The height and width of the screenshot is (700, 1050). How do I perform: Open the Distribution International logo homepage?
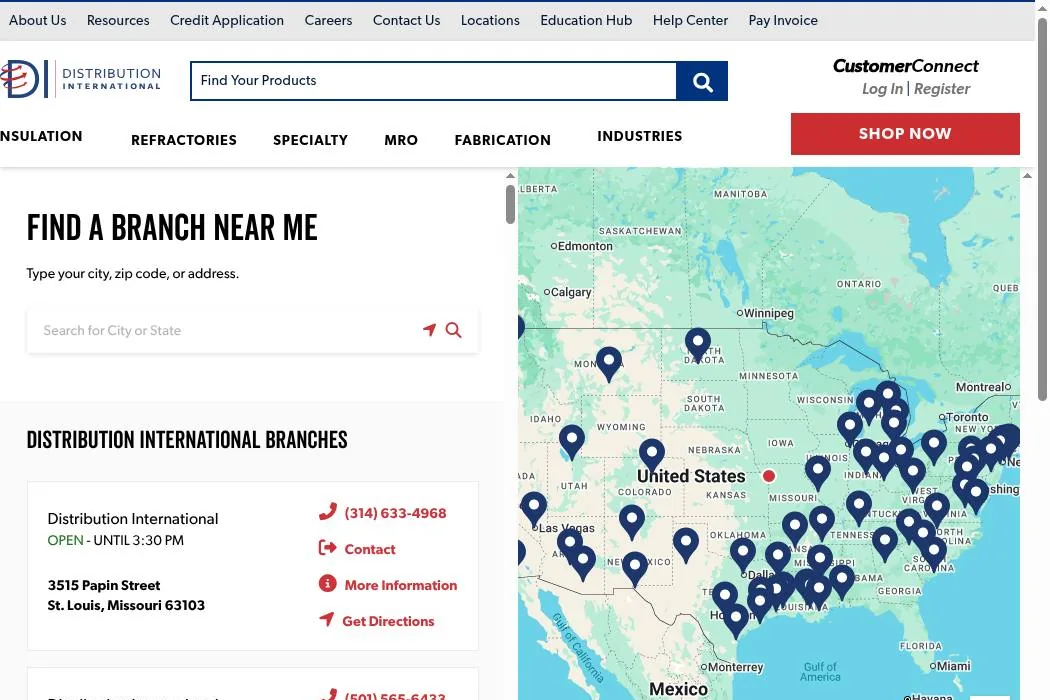pyautogui.click(x=81, y=80)
